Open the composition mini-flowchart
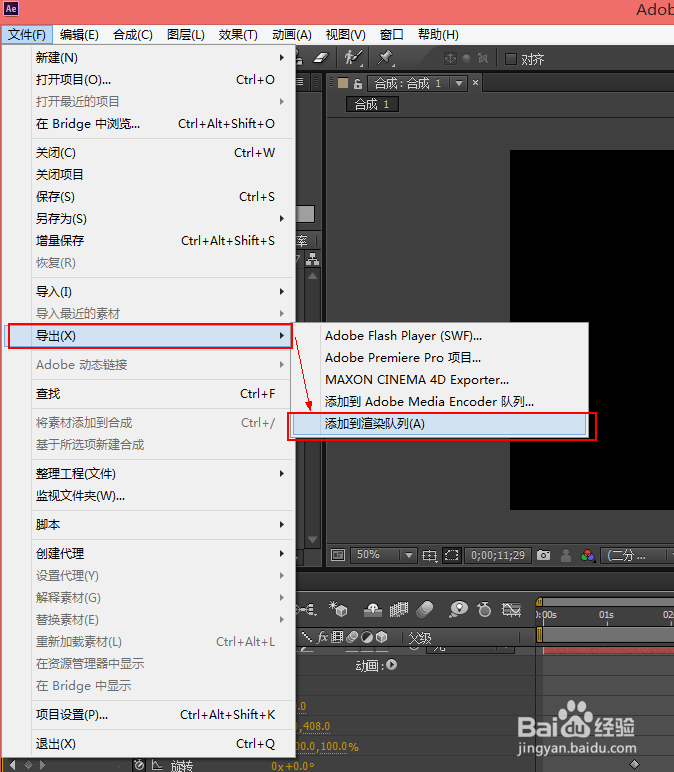This screenshot has width=674, height=772. (307, 610)
